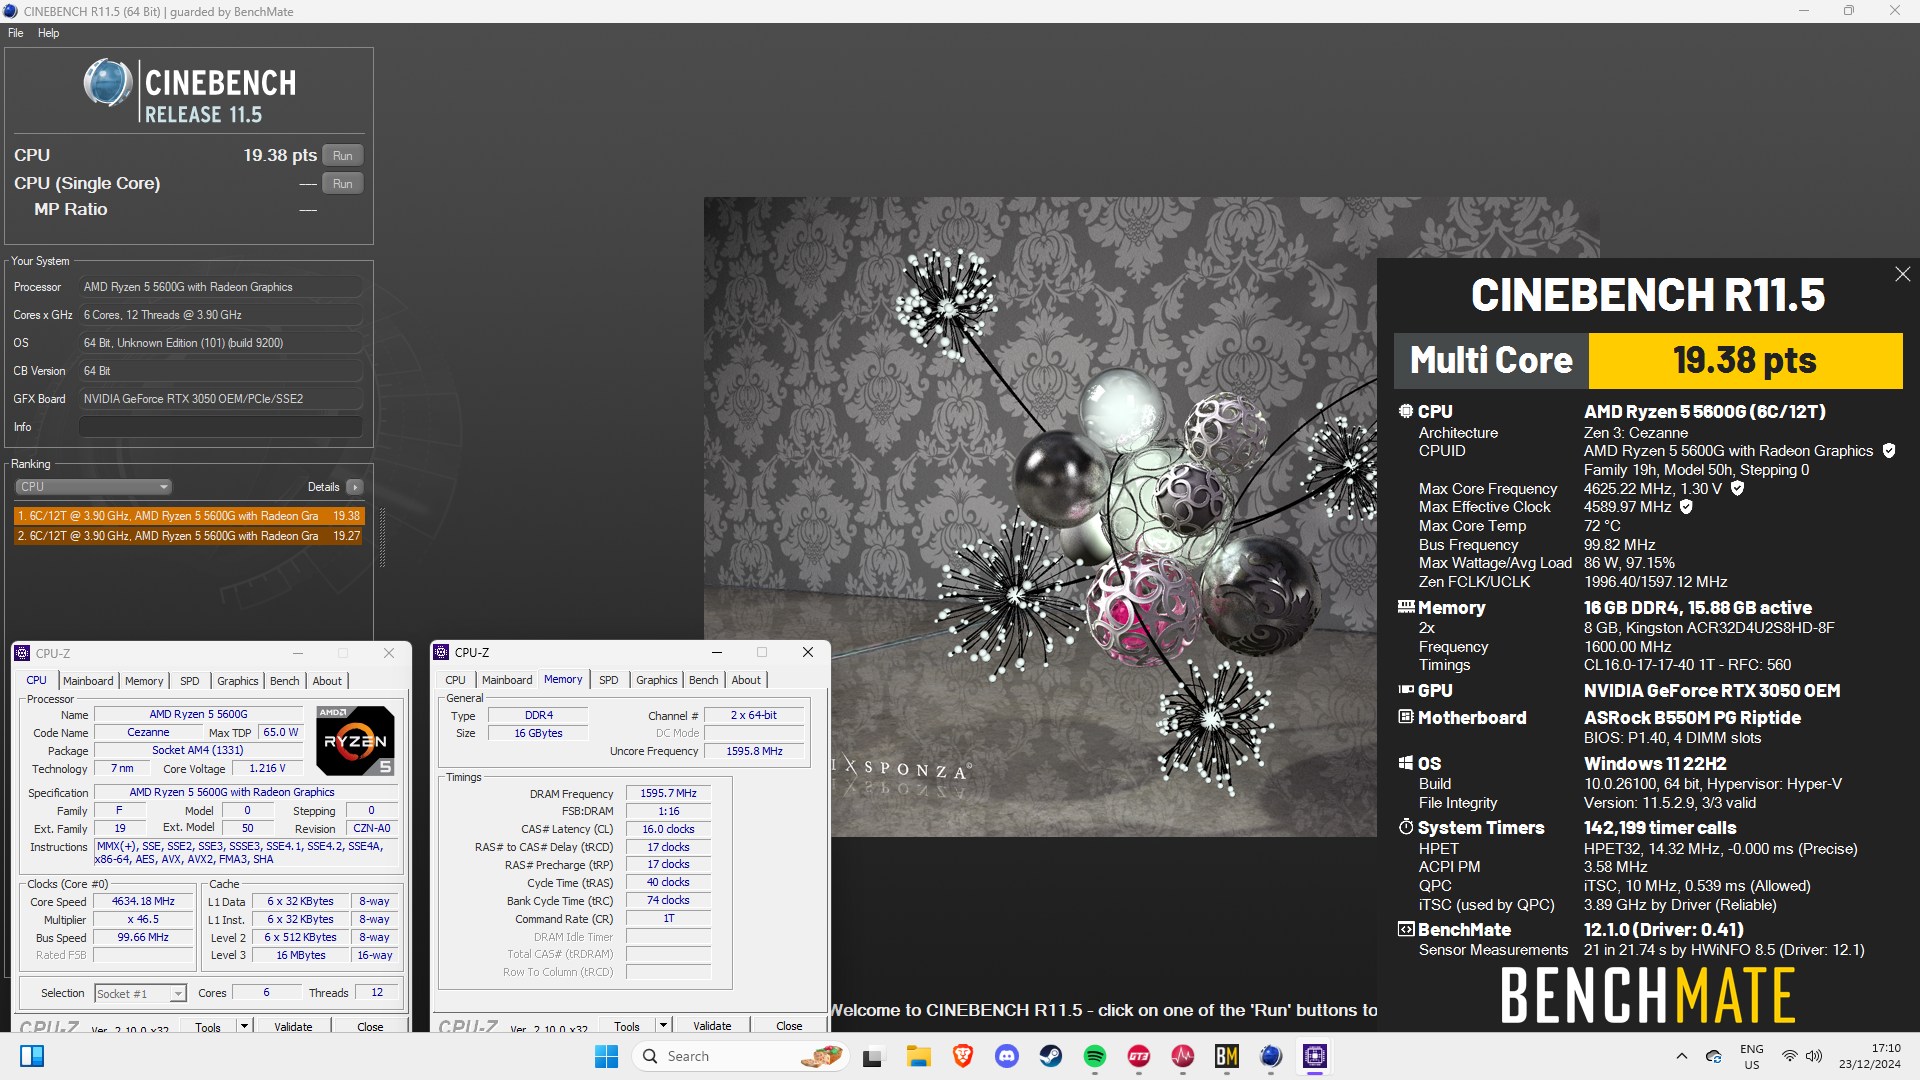Click the Memory icon in BenchMate panel
This screenshot has height=1080, width=1920.
click(x=1405, y=607)
